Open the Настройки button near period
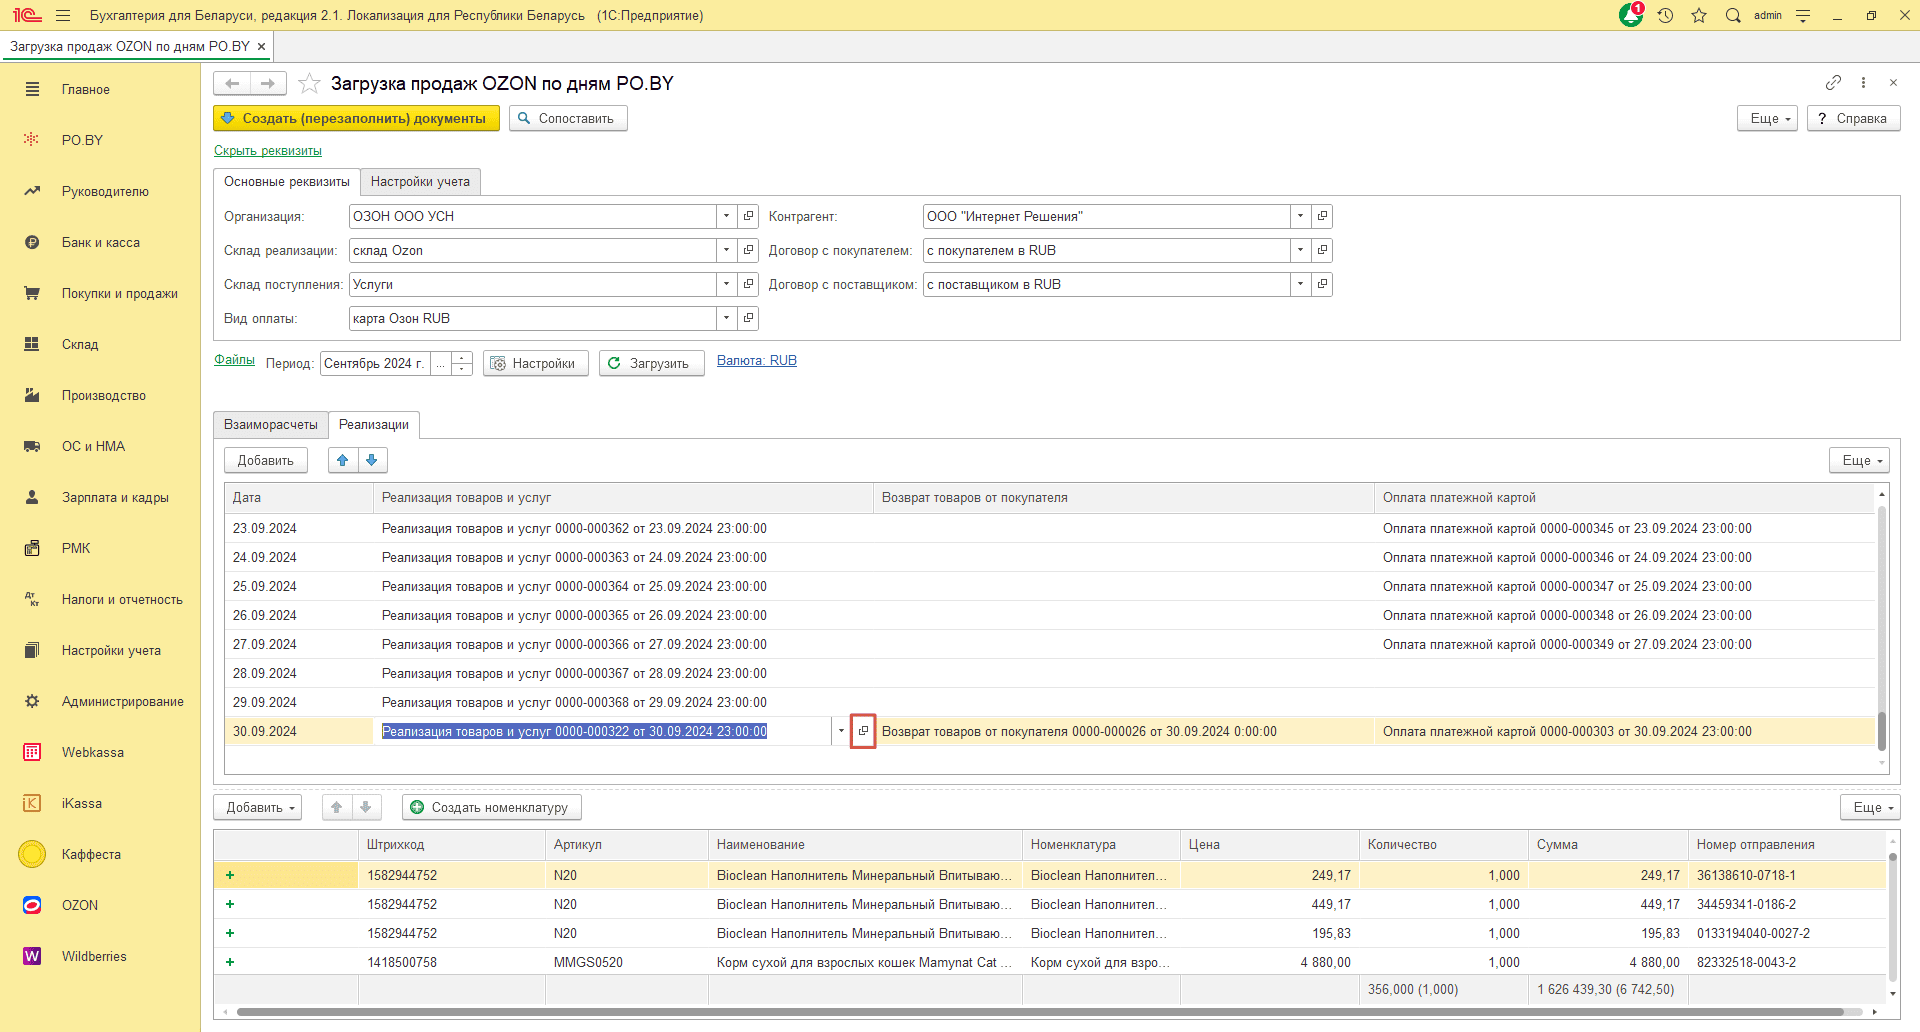This screenshot has height=1032, width=1920. pyautogui.click(x=535, y=363)
